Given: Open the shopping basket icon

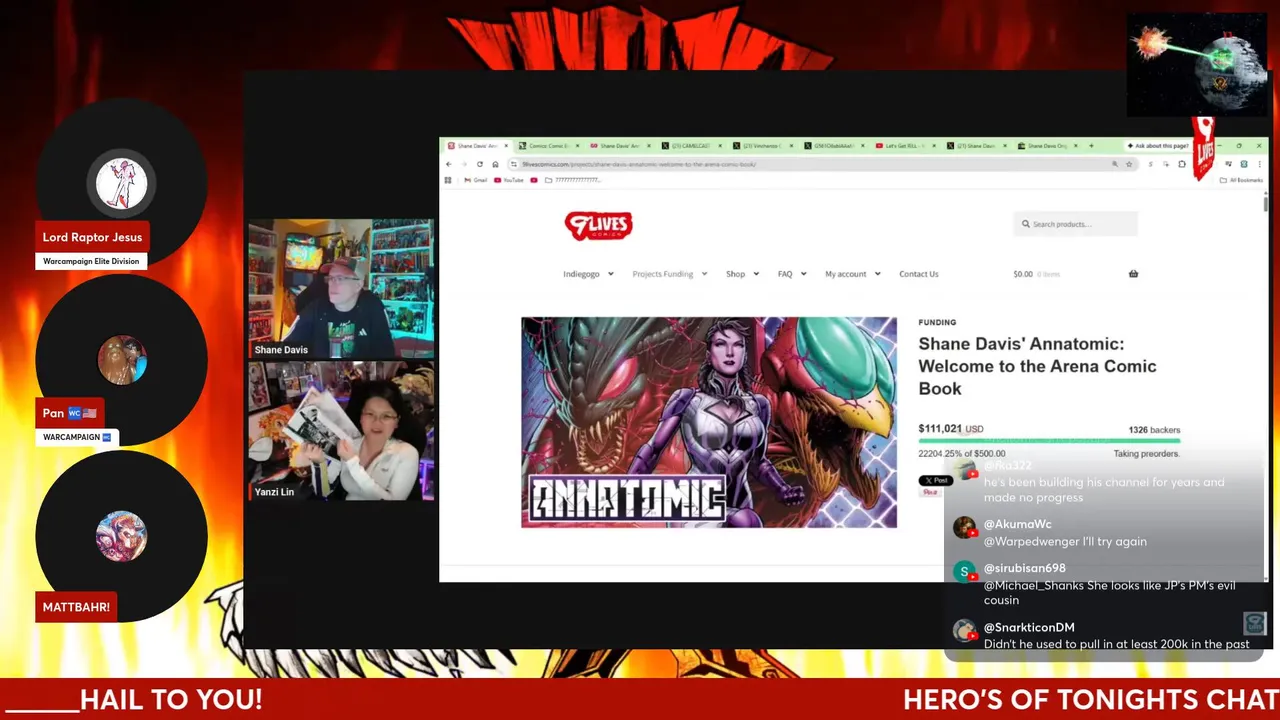Looking at the screenshot, I should click(x=1133, y=274).
